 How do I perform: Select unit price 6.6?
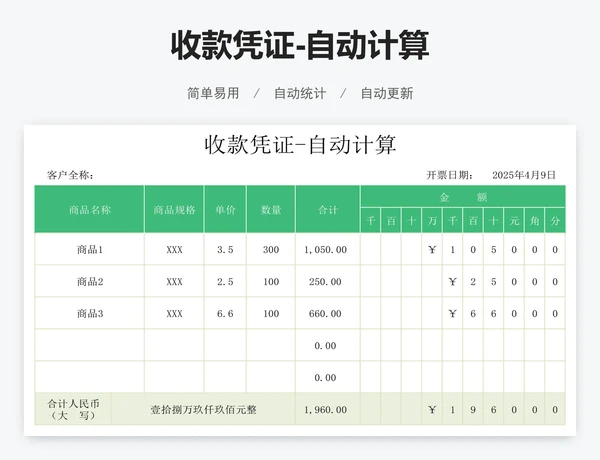pyautogui.click(x=225, y=314)
